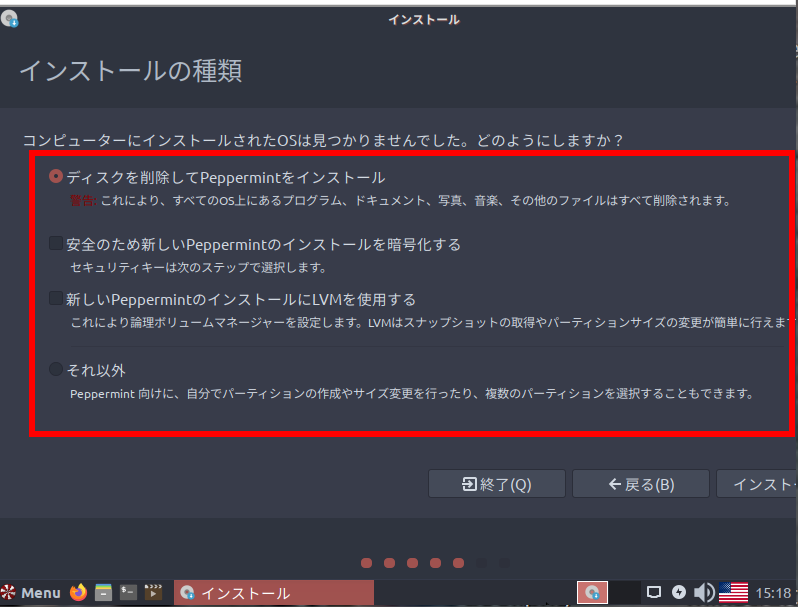The image size is (798, 607).
Task: Click the 終了(Q) quit button
Action: coord(497,484)
